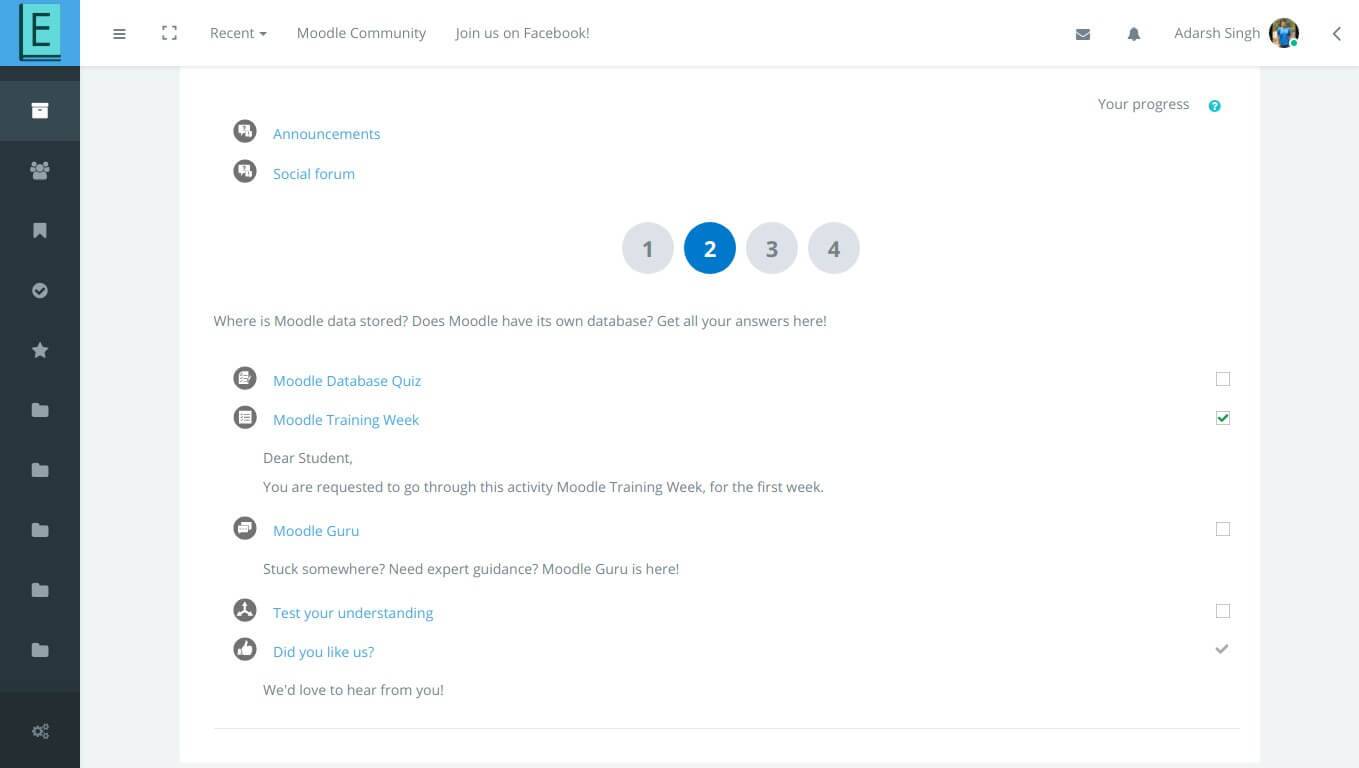Open the check circle sidebar icon
Screen dimensions: 1359x768
[x=40, y=290]
